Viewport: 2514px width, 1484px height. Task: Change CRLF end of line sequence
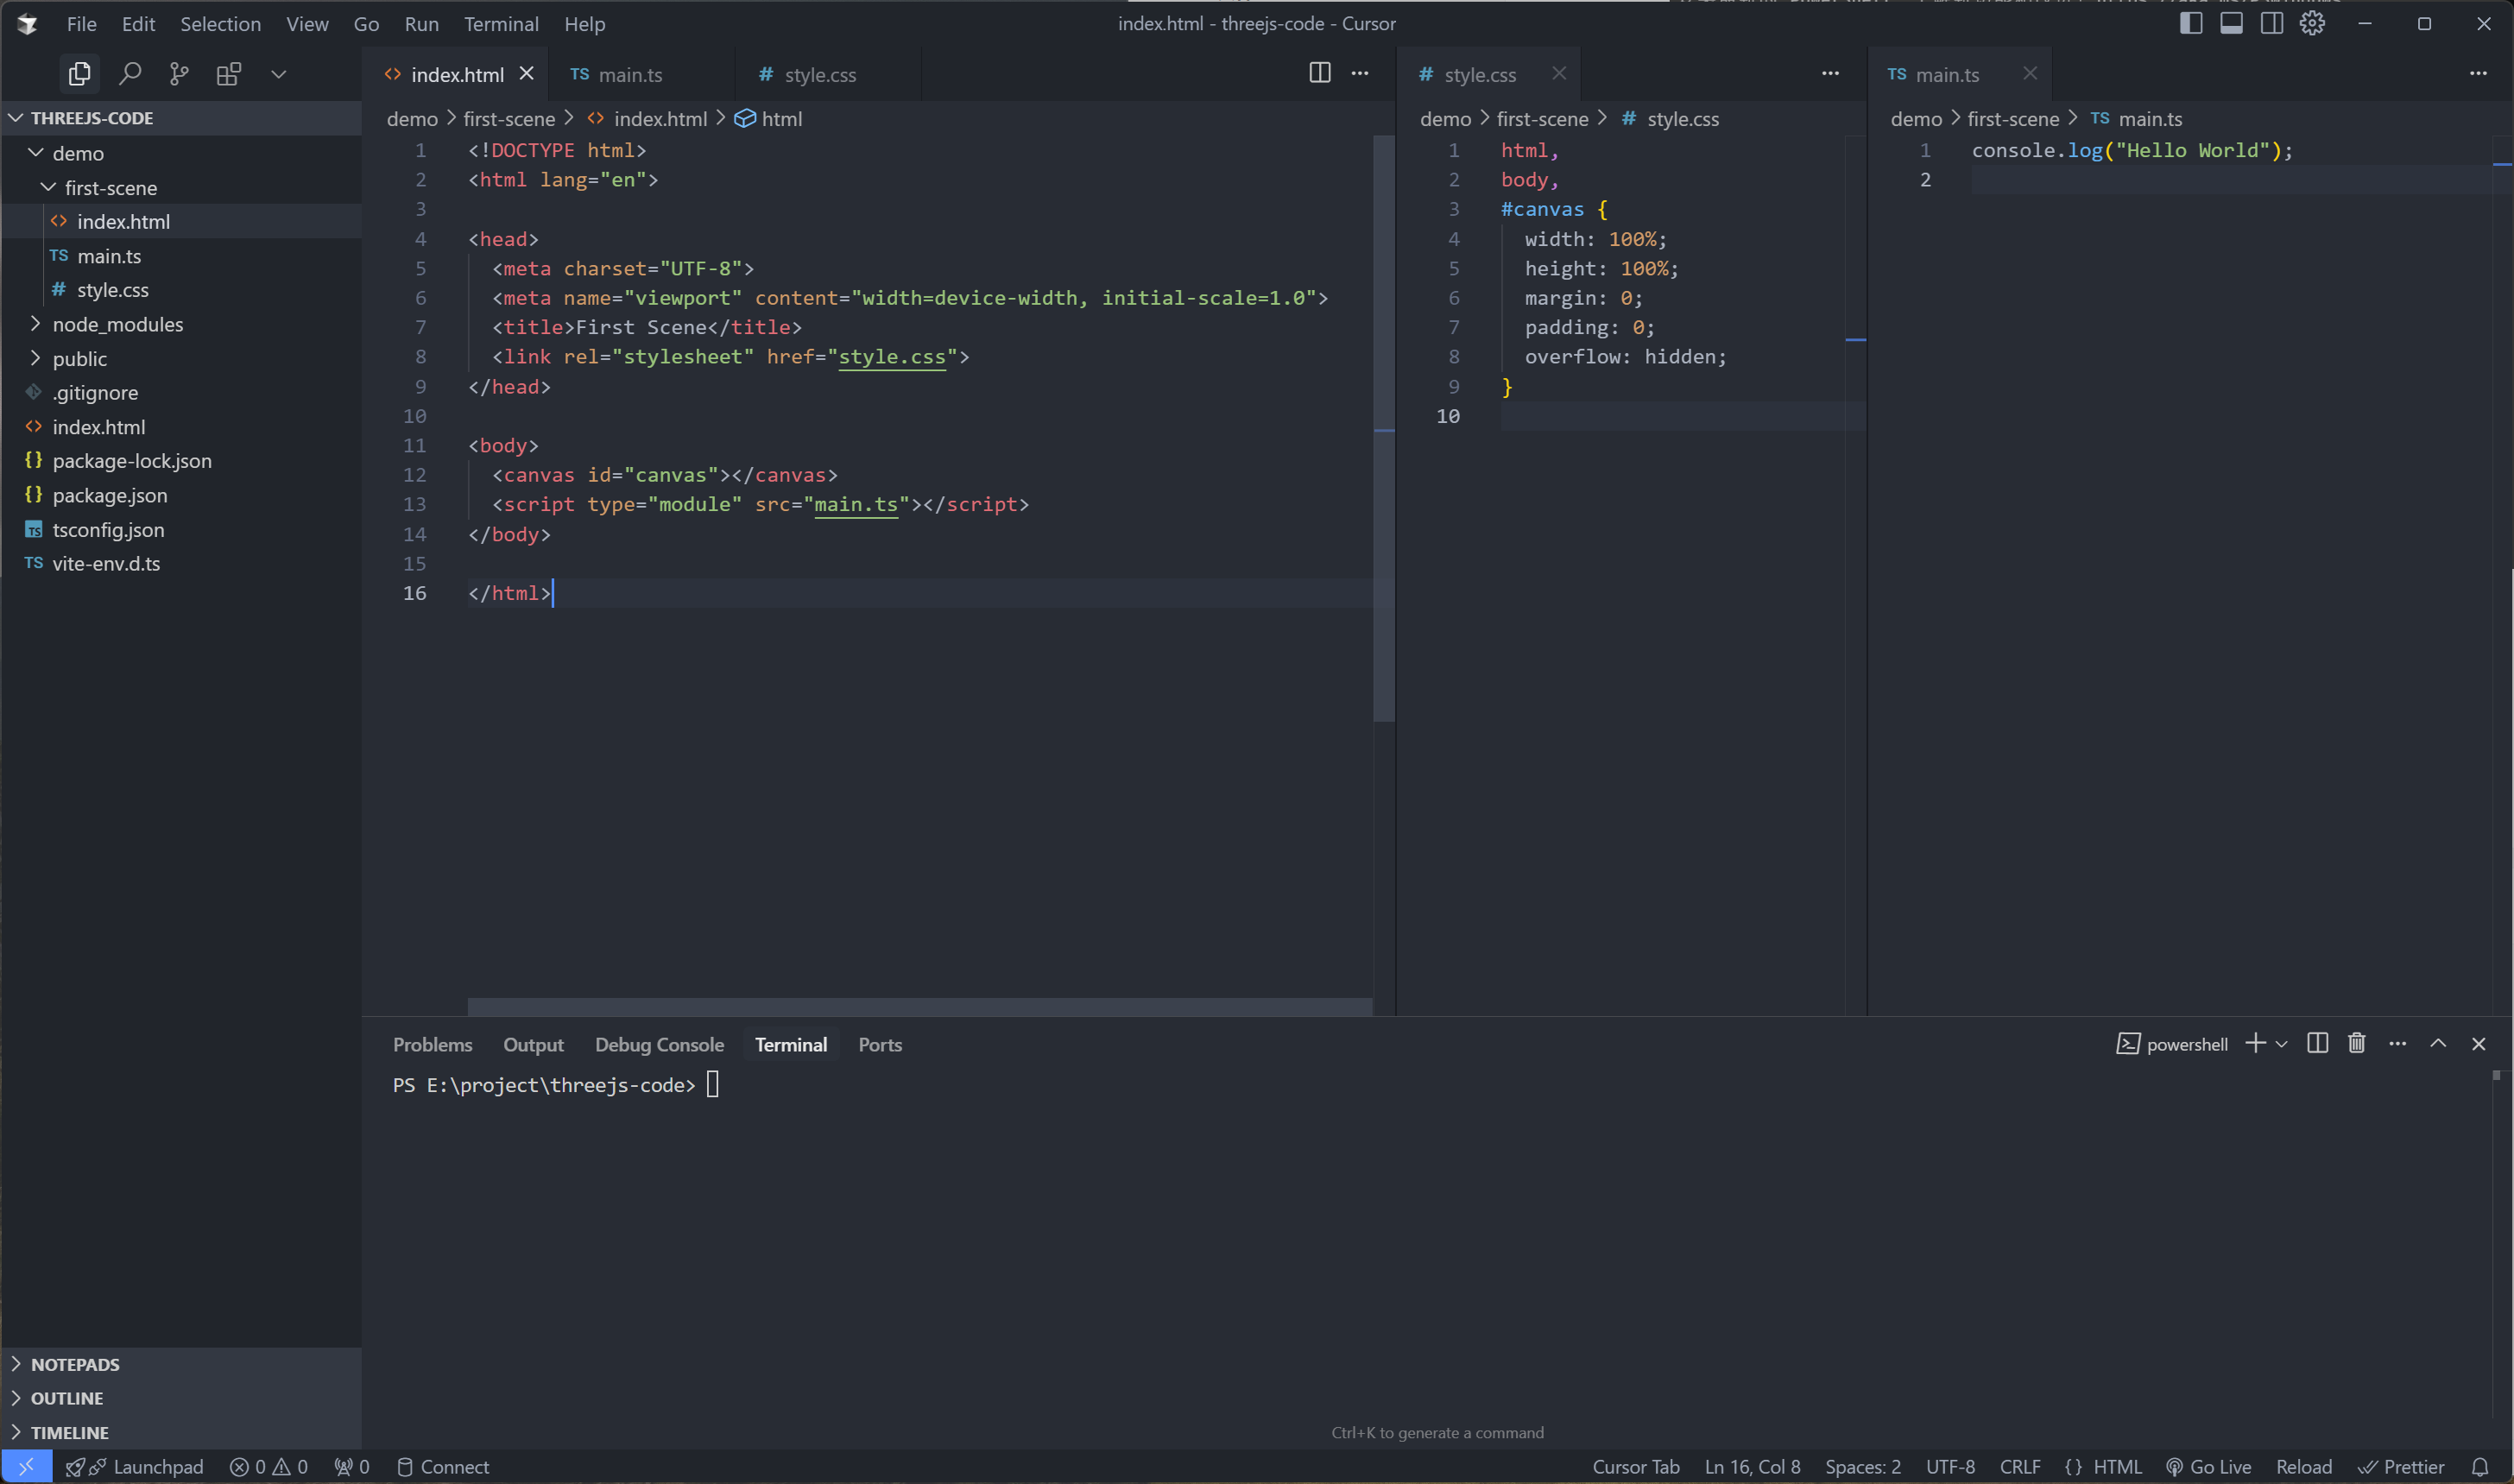click(x=2020, y=1467)
